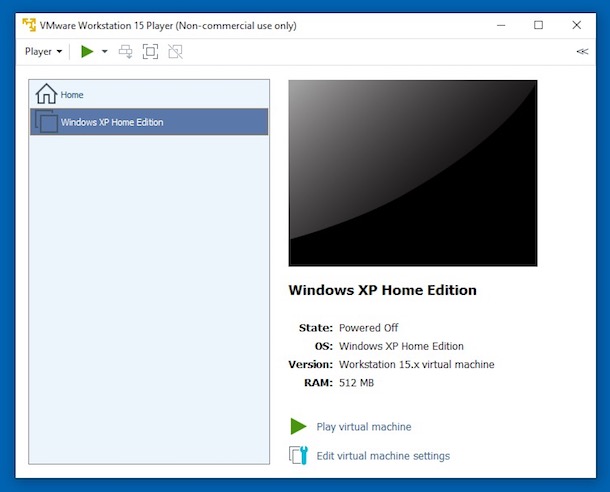Open the Player menu dropdown
610x492 pixels.
click(x=43, y=51)
